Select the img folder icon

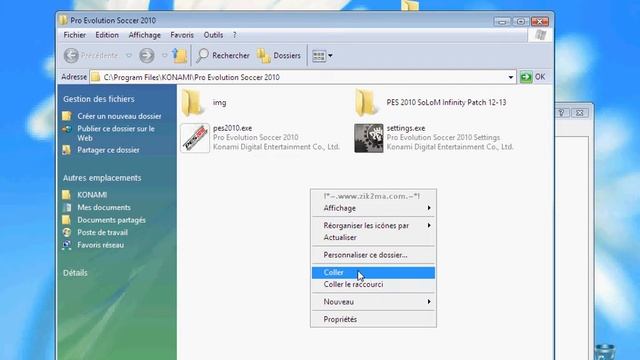tap(192, 102)
